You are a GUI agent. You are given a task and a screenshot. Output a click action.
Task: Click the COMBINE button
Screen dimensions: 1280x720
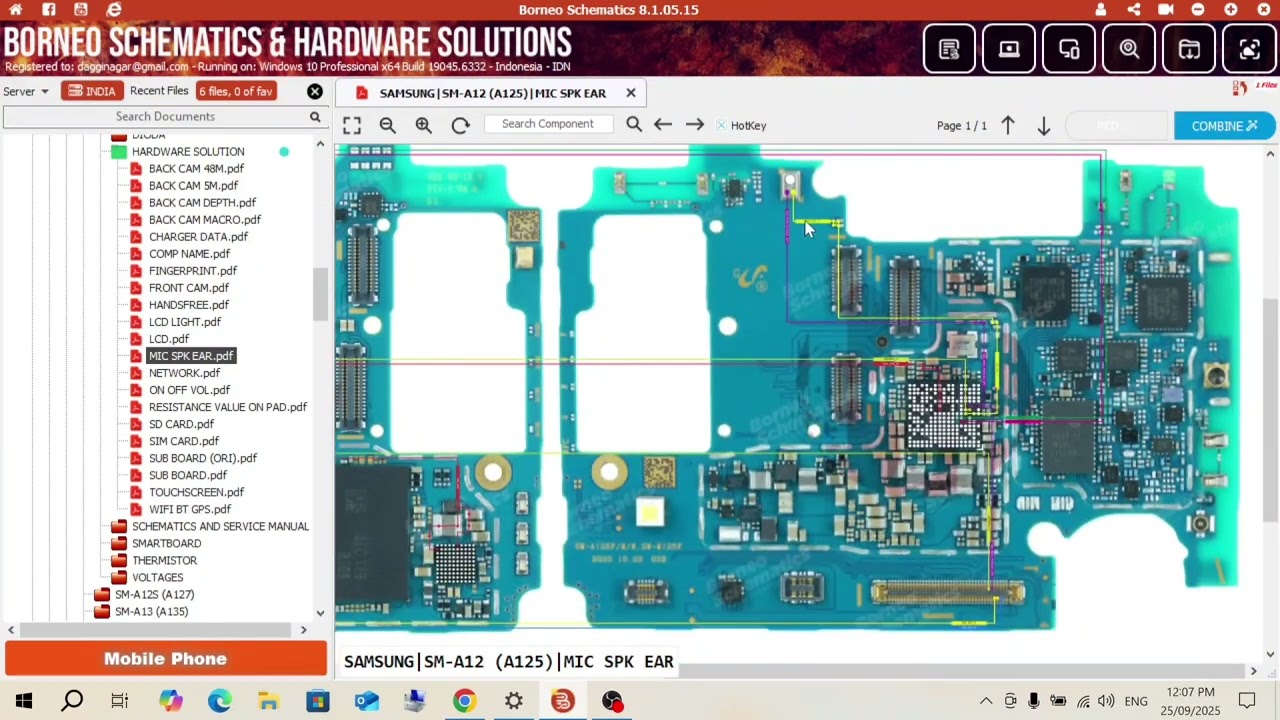coord(1224,126)
